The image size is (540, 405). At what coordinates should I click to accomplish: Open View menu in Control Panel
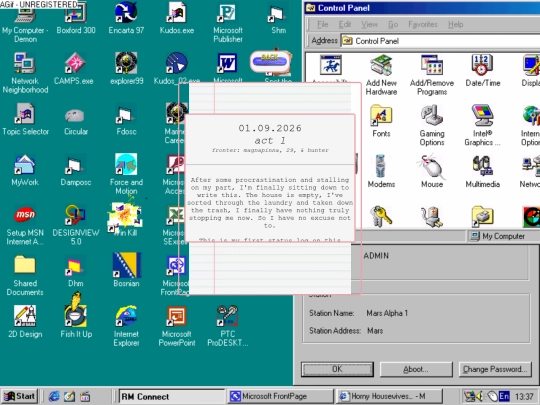[x=369, y=24]
